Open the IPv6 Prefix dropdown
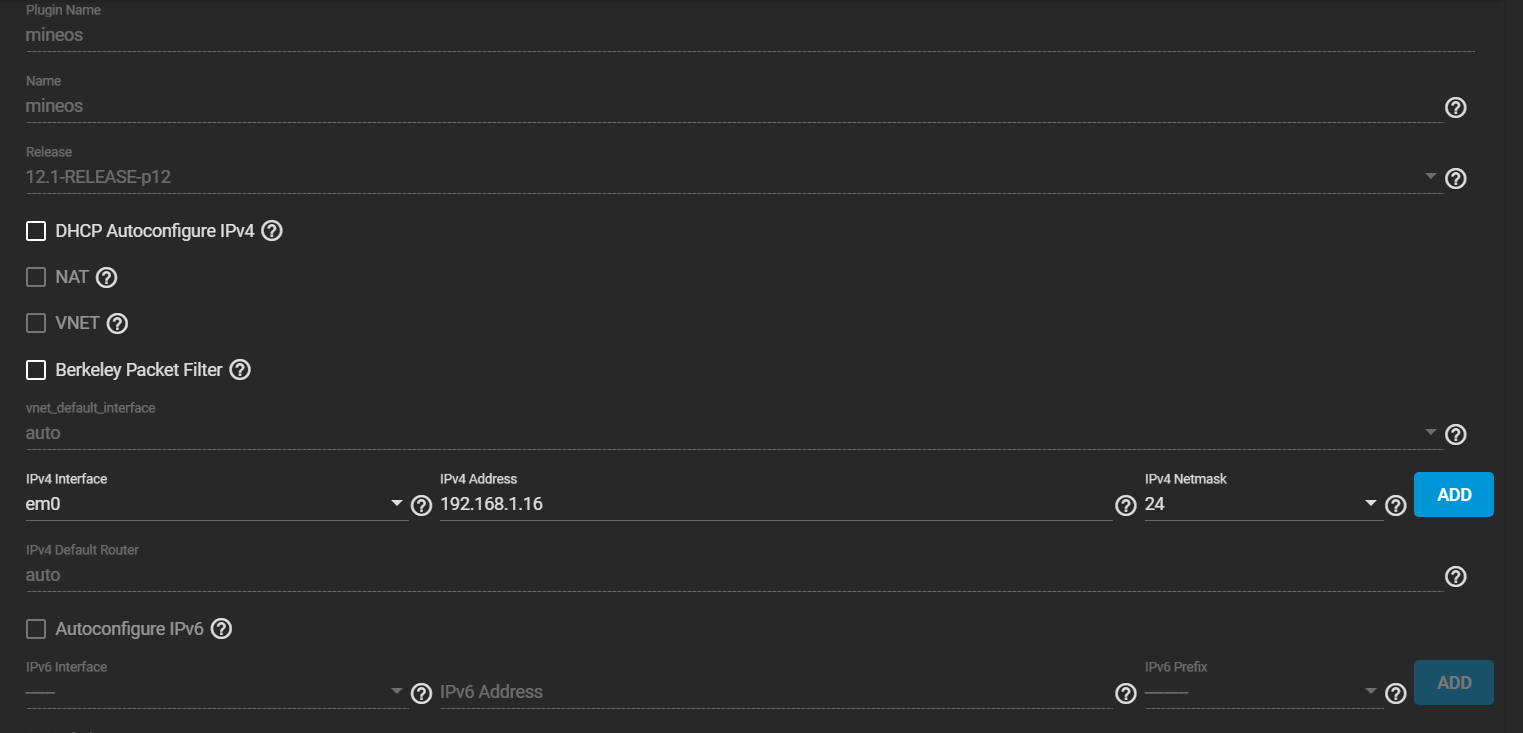 coord(1262,692)
